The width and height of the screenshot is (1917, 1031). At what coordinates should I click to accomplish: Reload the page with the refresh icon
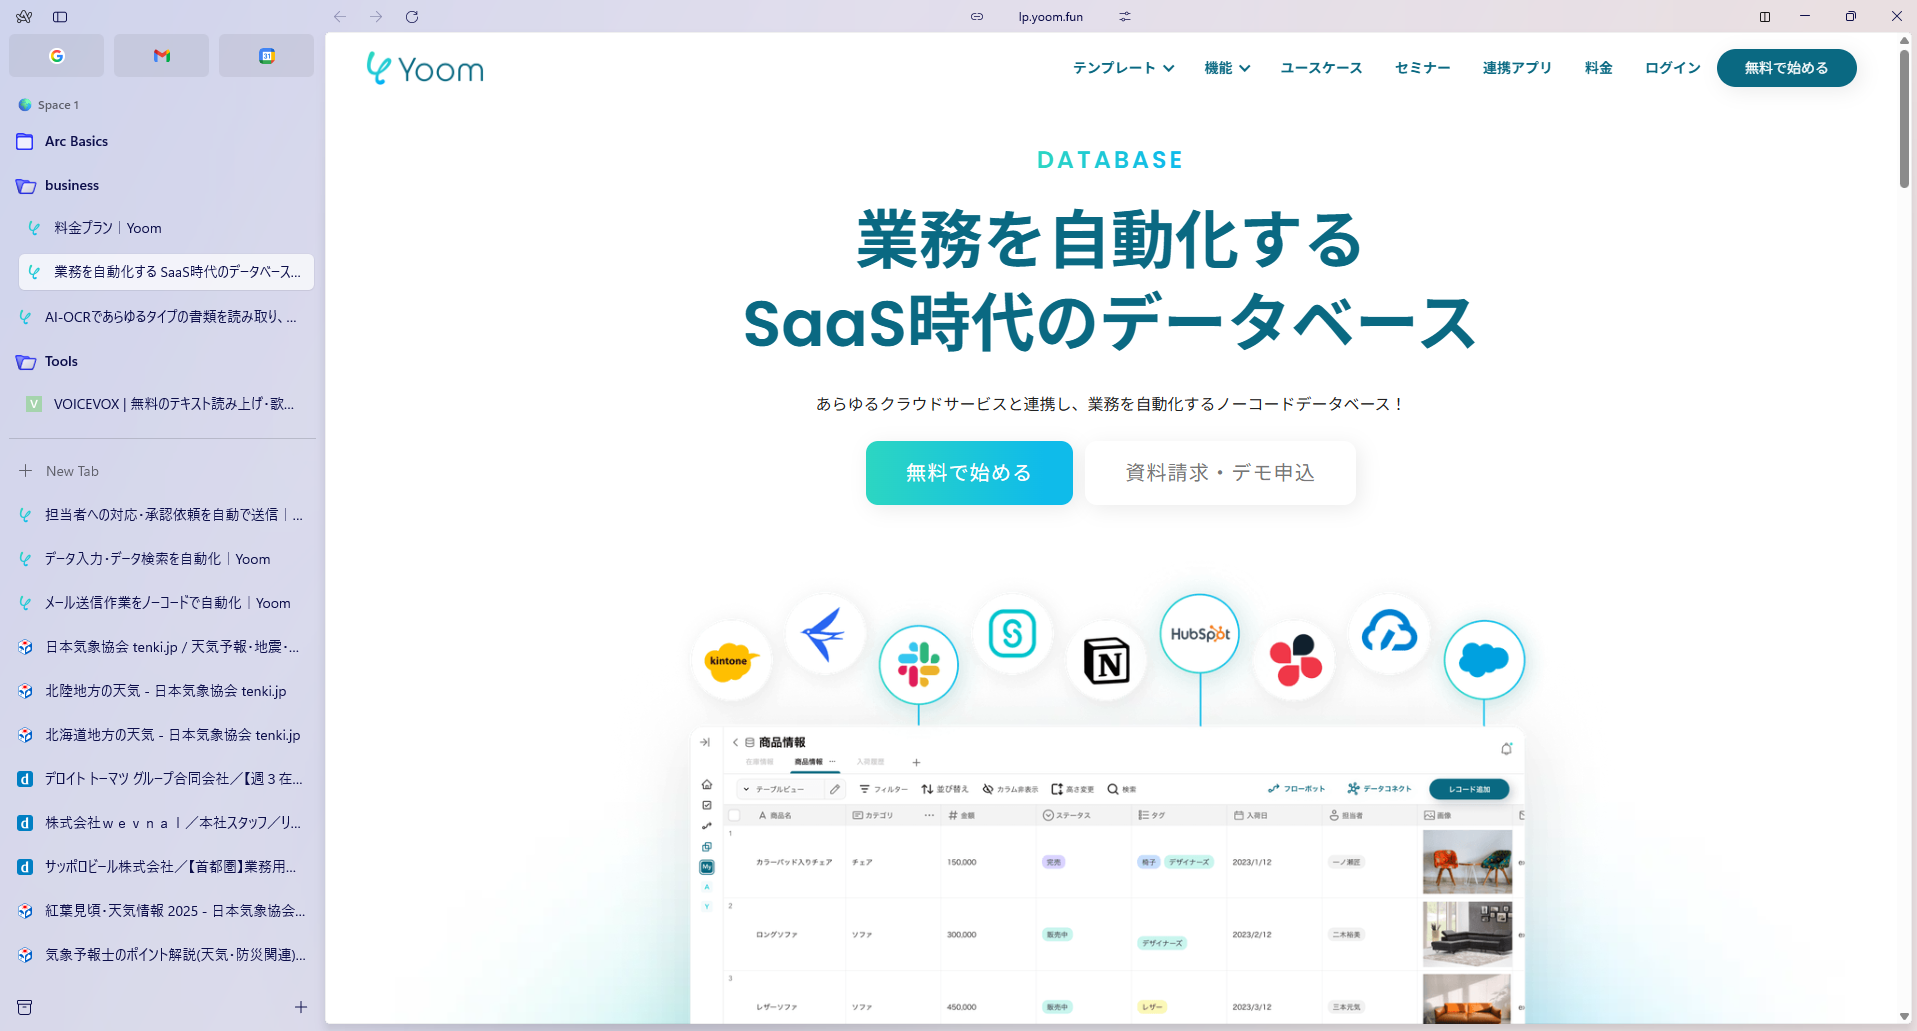coord(412,16)
